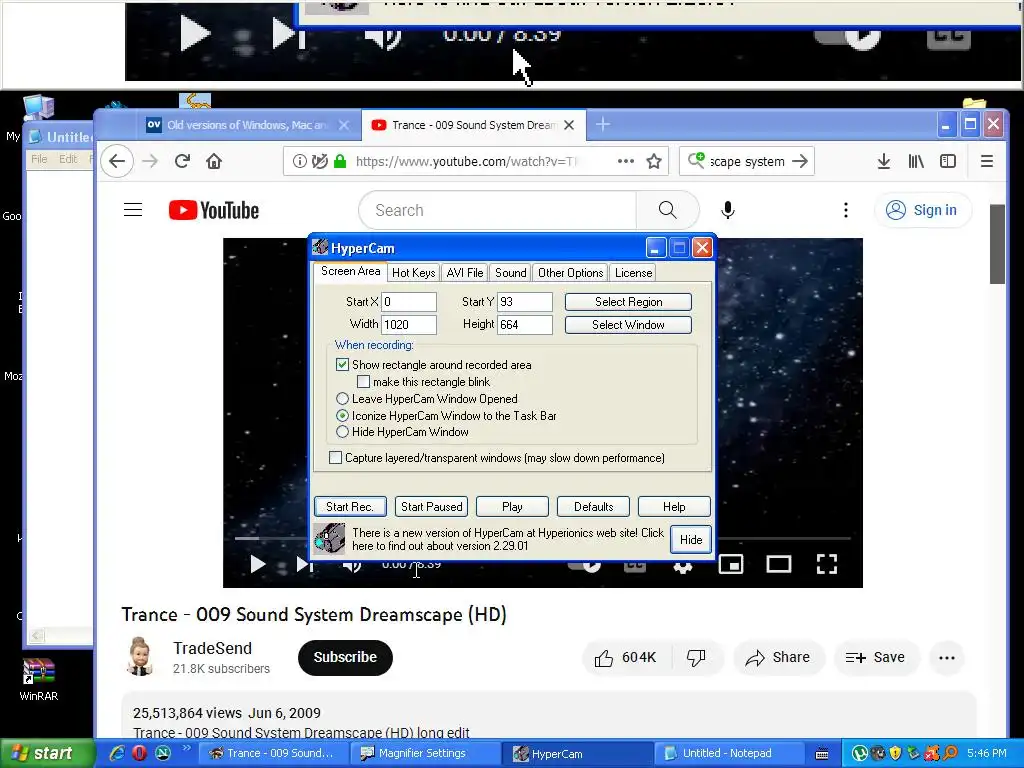Open Other Options tab
The height and width of the screenshot is (768, 1024).
(571, 273)
